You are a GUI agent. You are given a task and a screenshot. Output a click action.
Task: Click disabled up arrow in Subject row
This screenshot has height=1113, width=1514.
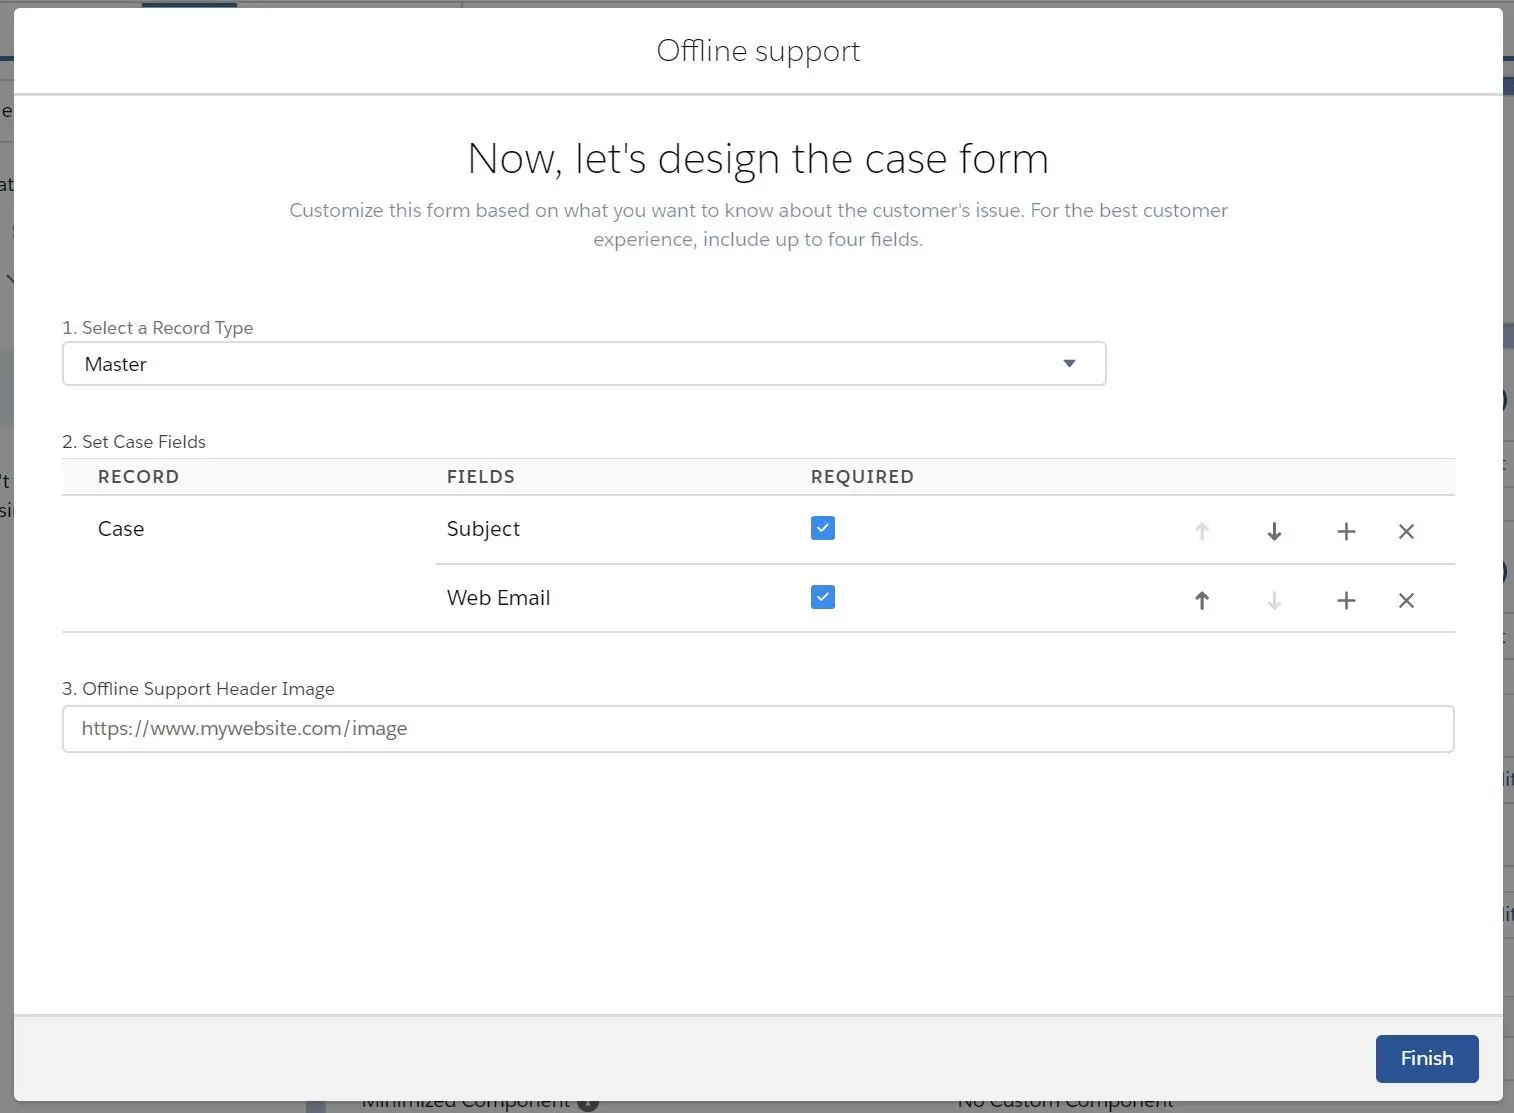[1202, 531]
